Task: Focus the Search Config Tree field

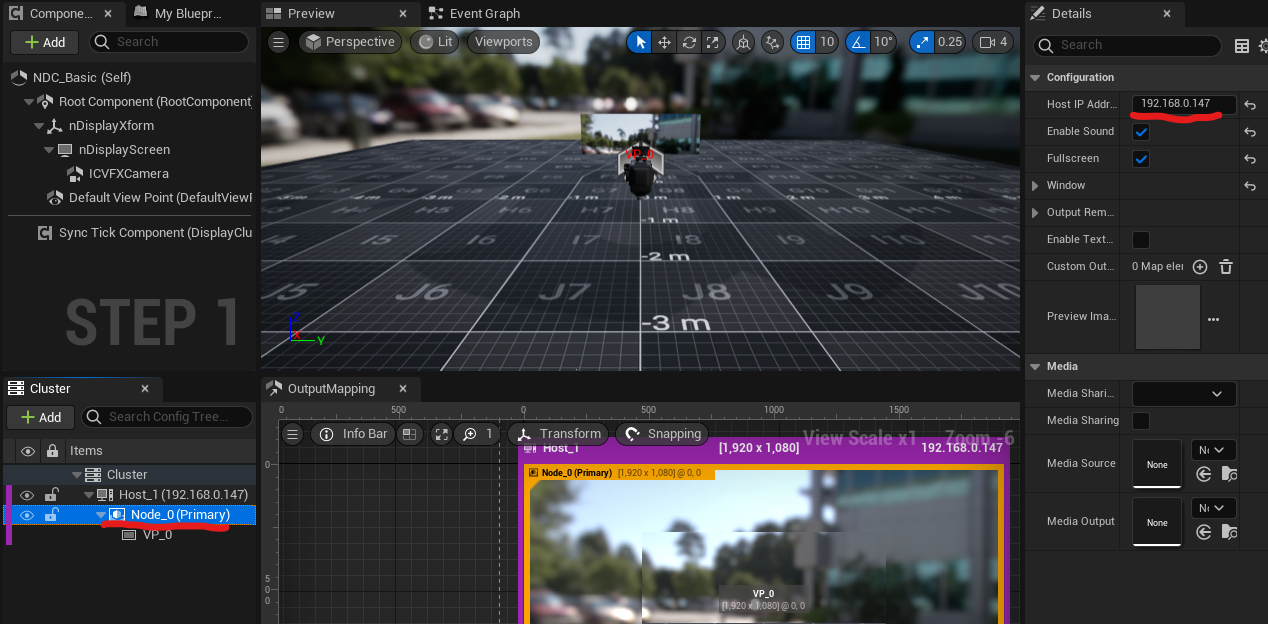Action: 166,417
